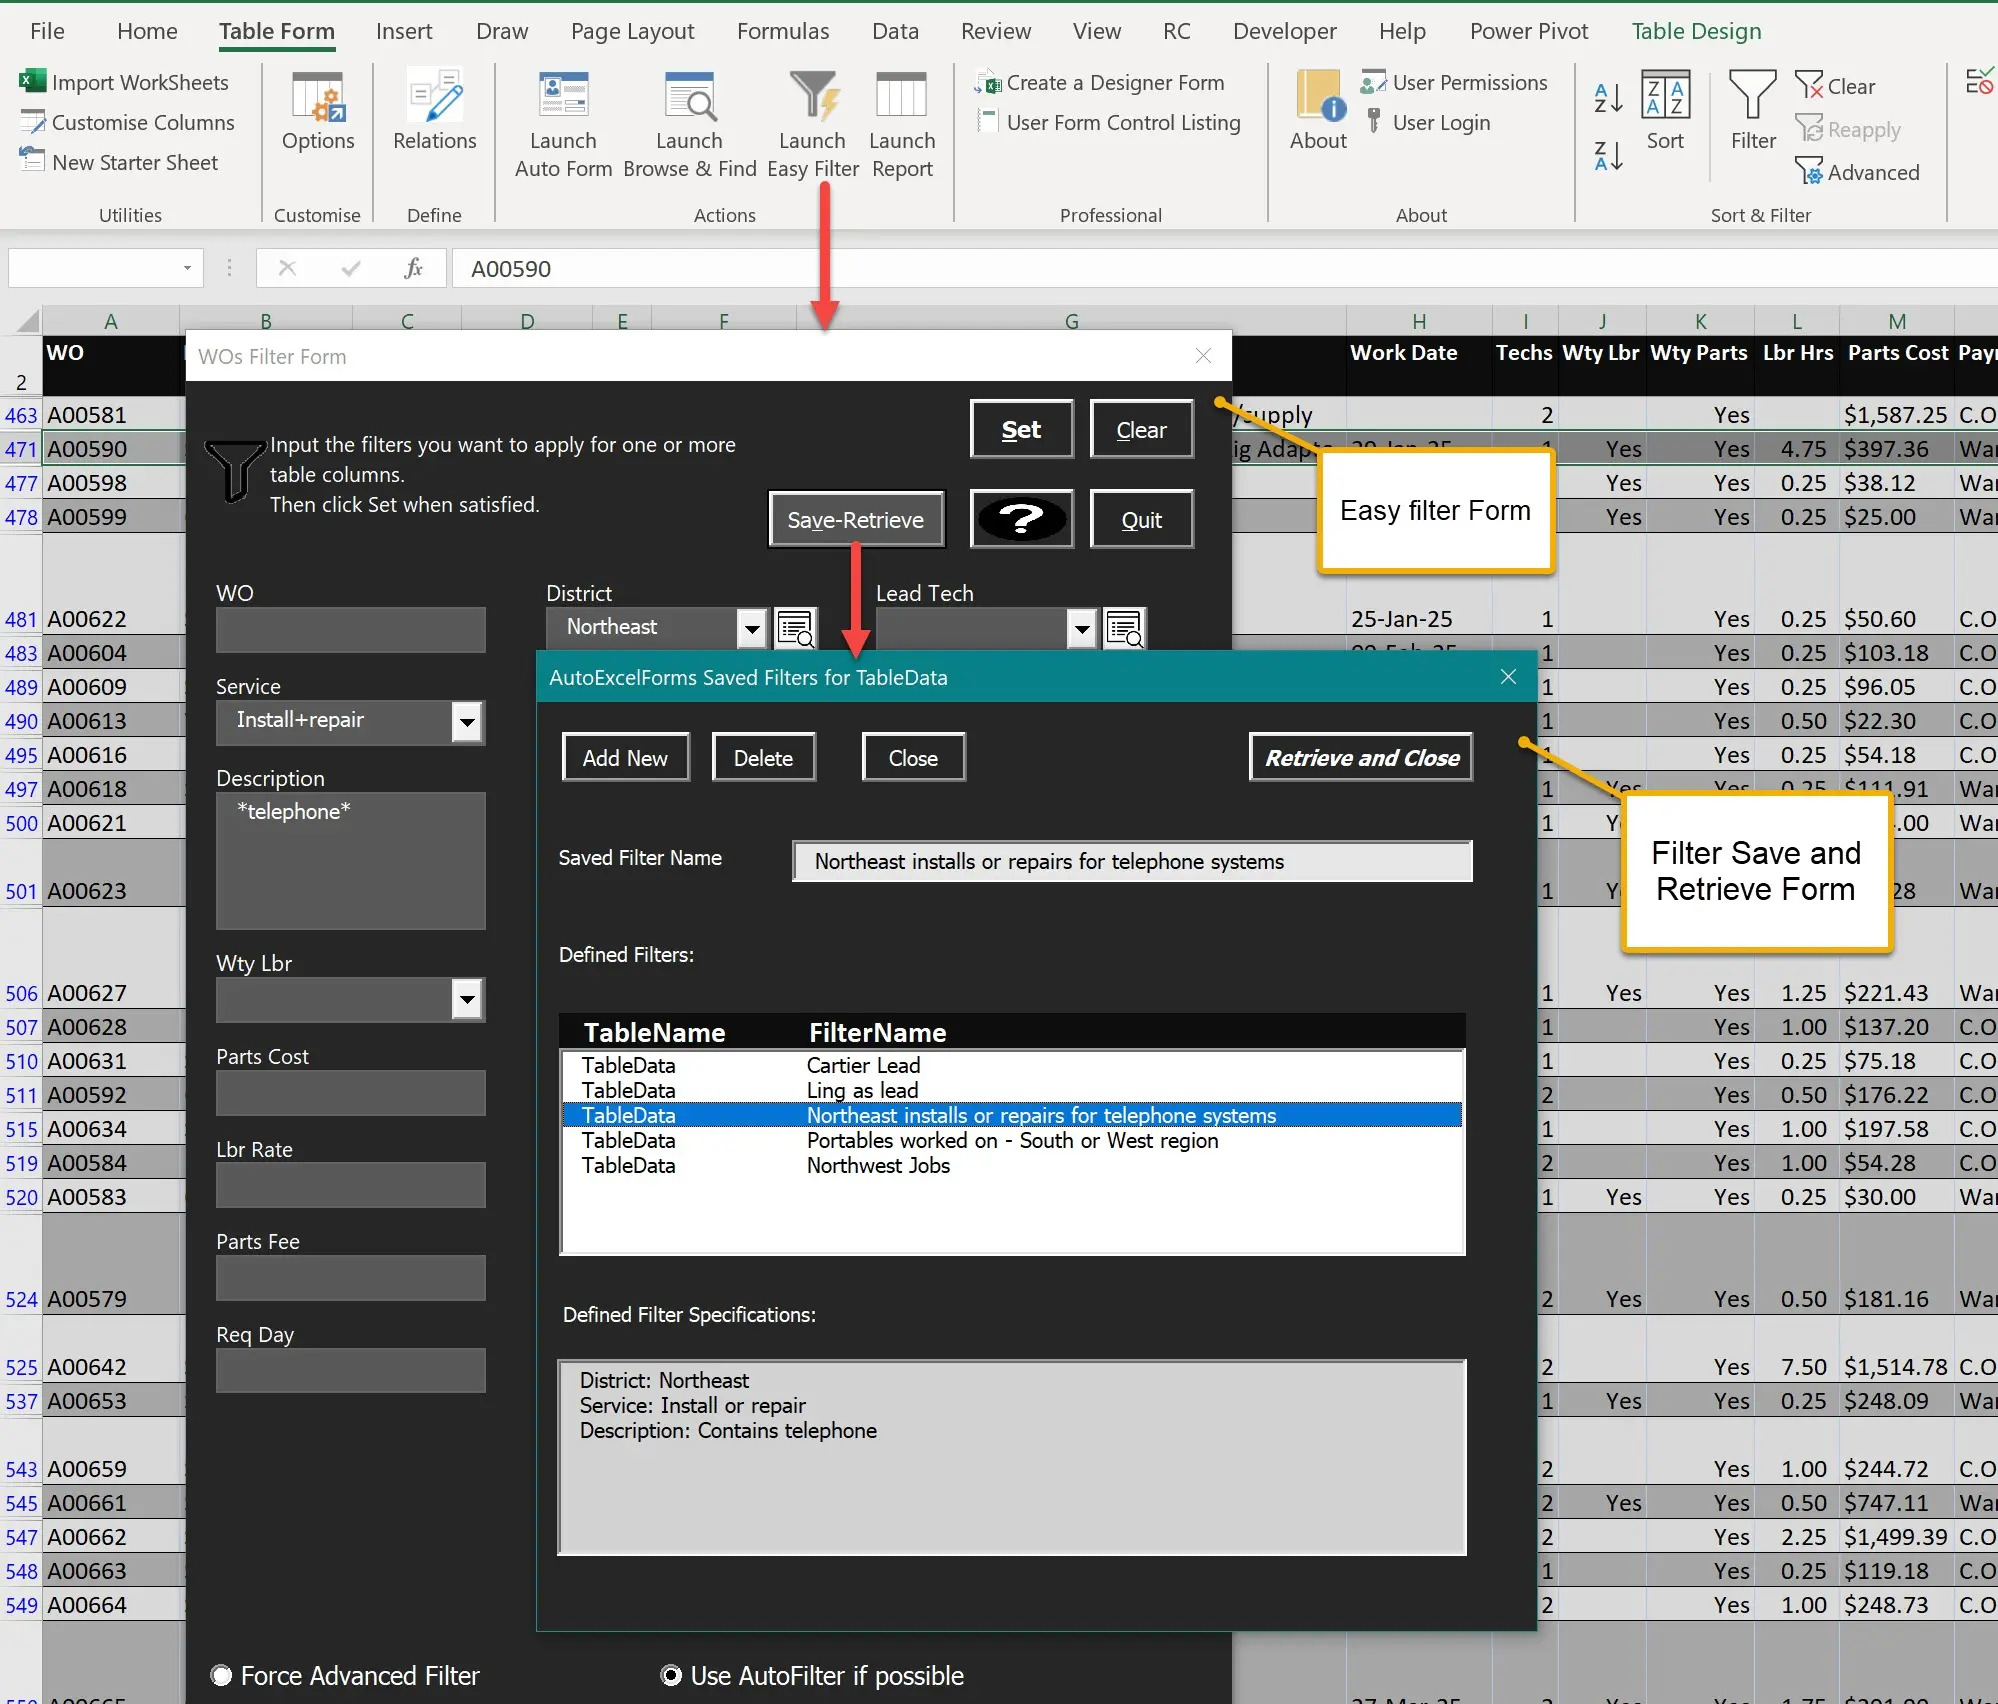Select Use AutoFilter if possible option
The height and width of the screenshot is (1704, 1998).
coord(672,1676)
